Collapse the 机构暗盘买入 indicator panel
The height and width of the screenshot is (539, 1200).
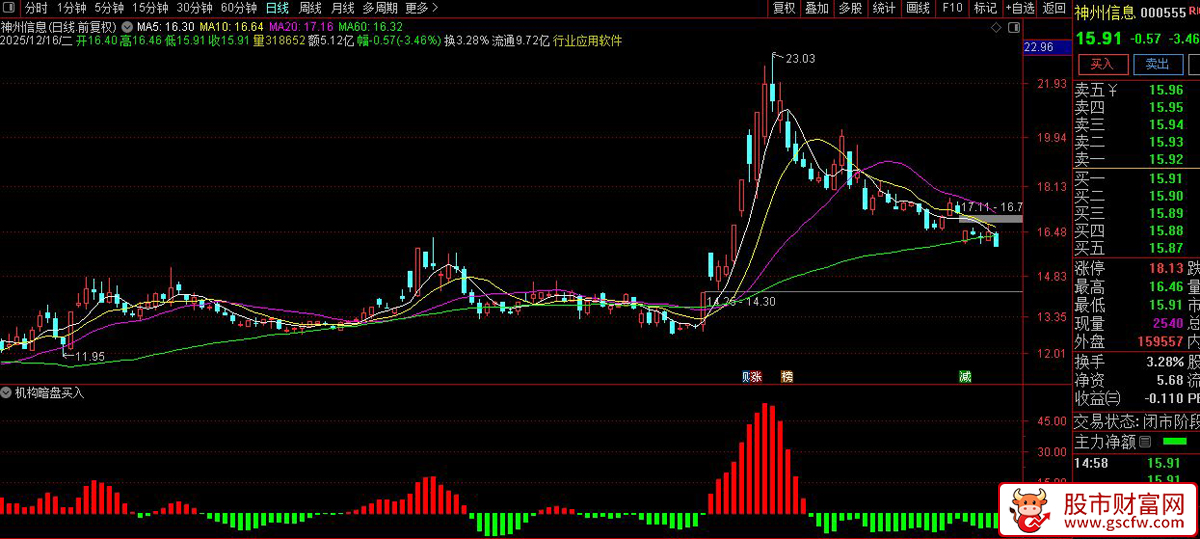[7, 393]
